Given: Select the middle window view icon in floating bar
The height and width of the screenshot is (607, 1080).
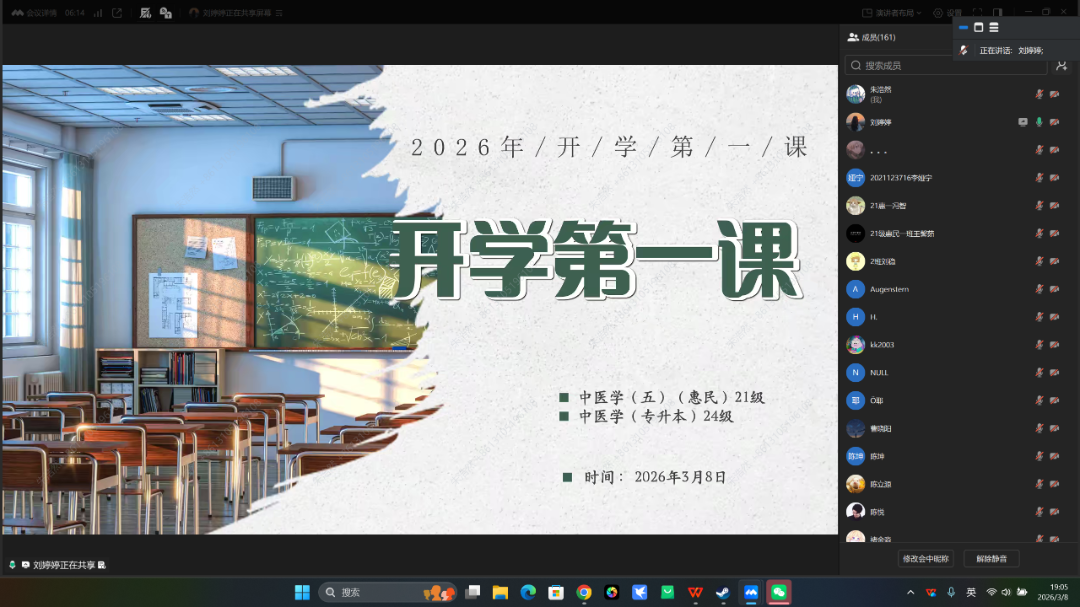Looking at the screenshot, I should 979,27.
